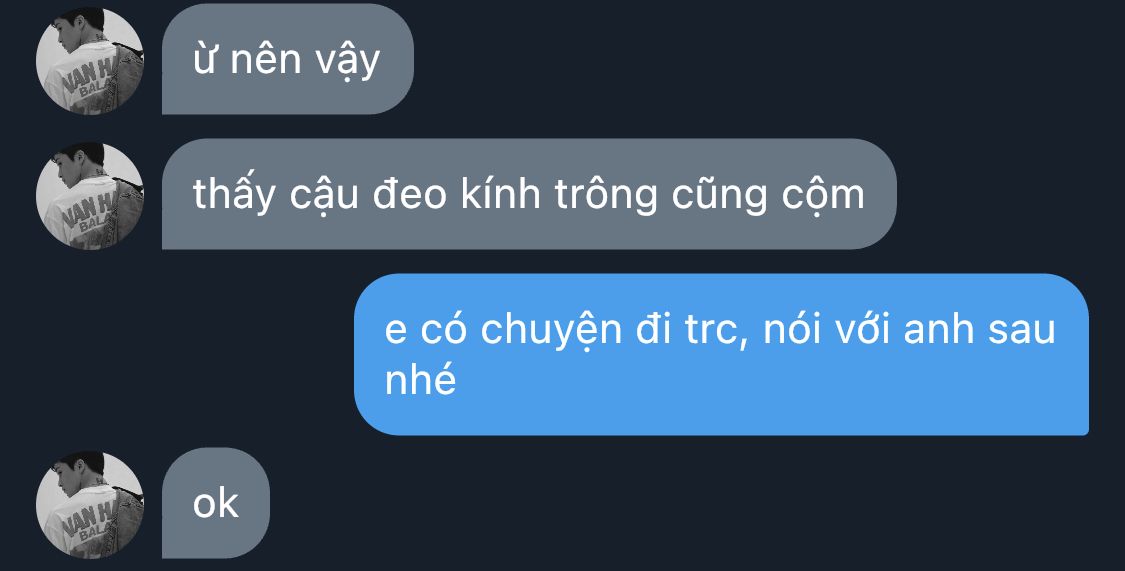Select the "ừ nên vậy" message bubble

288,59
